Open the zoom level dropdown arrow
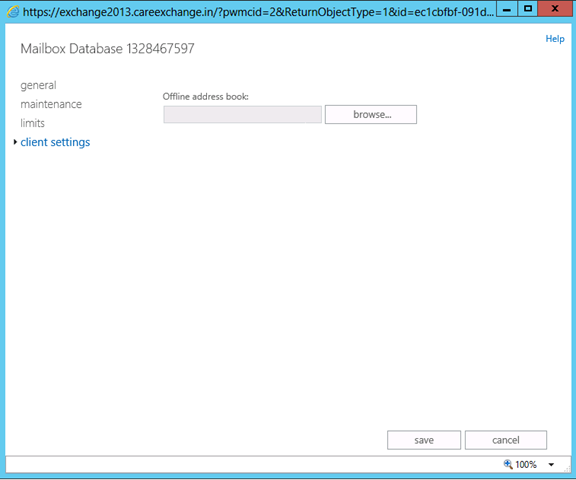 [x=551, y=465]
